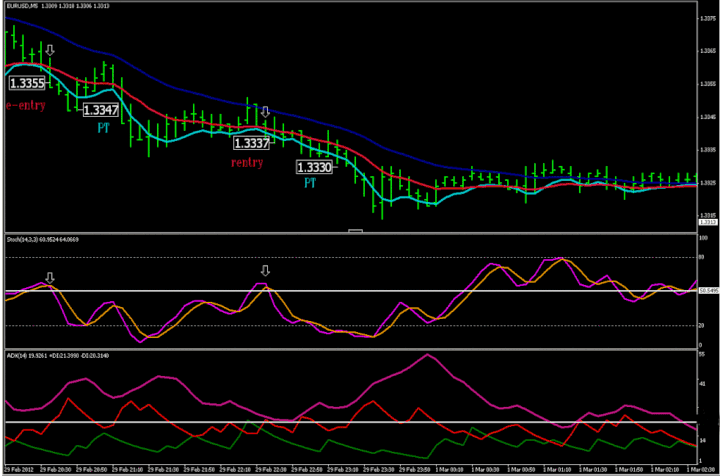Click the 29 Feb 22:50 time label
Screen dimensions: 720x476
point(306,470)
